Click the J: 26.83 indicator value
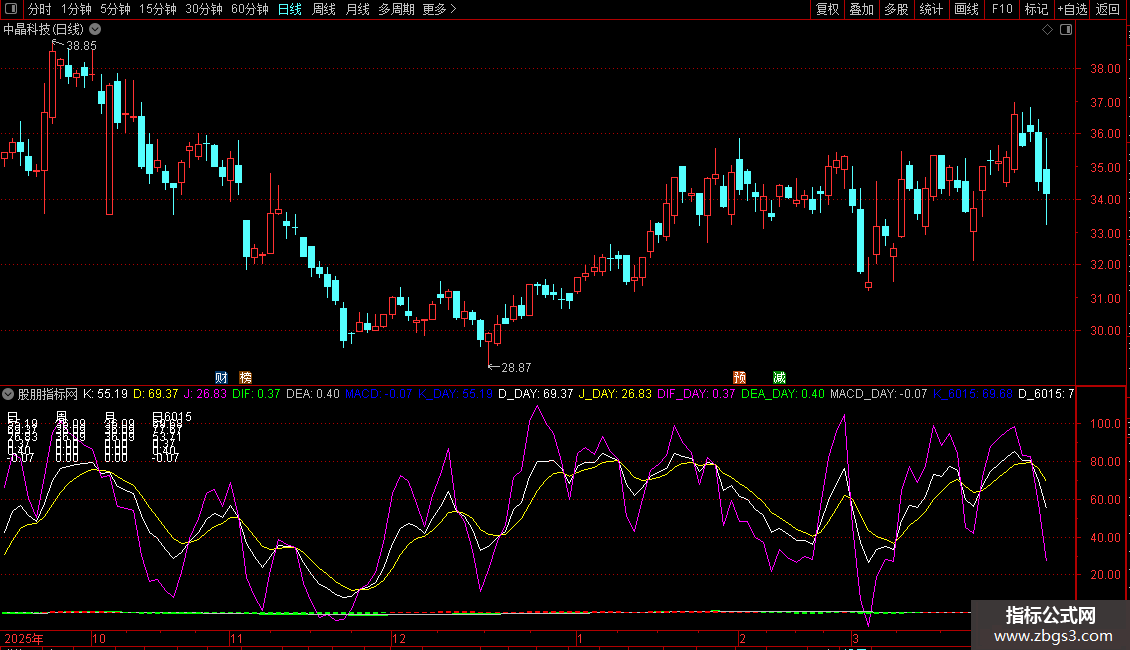This screenshot has width=1130, height=650. (205, 394)
